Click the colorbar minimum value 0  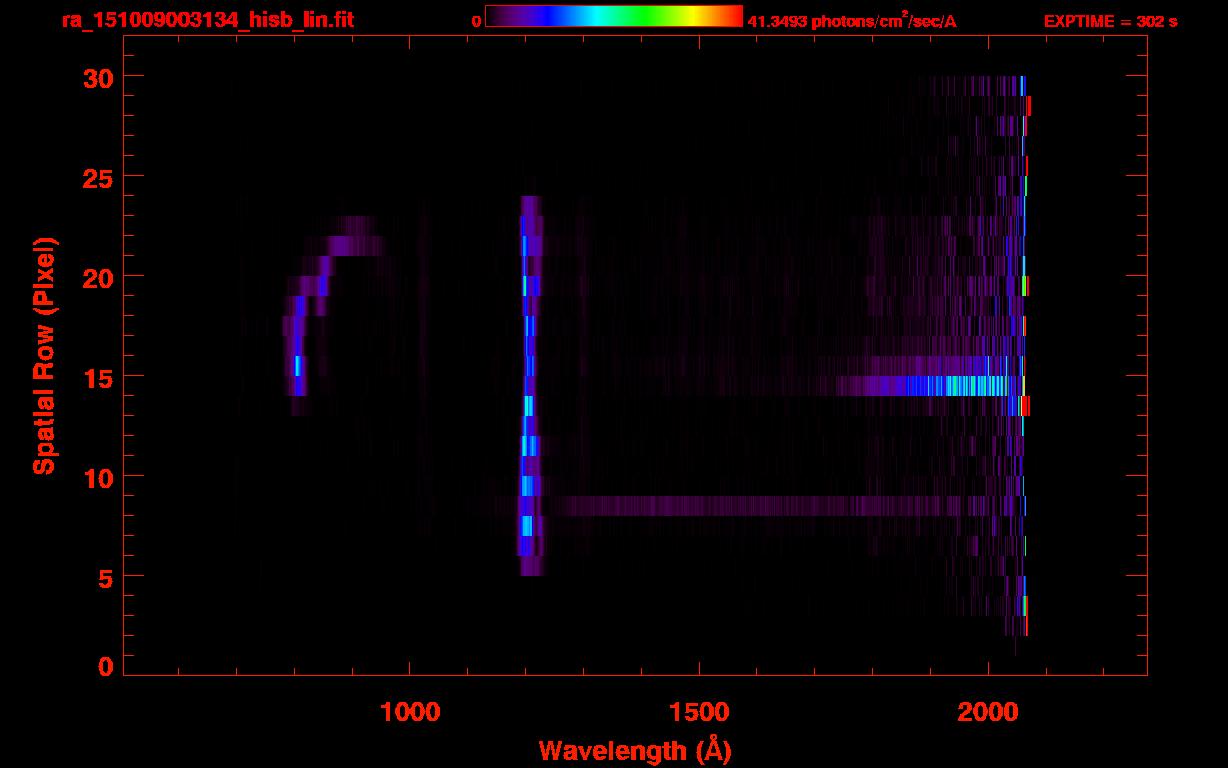pos(477,21)
